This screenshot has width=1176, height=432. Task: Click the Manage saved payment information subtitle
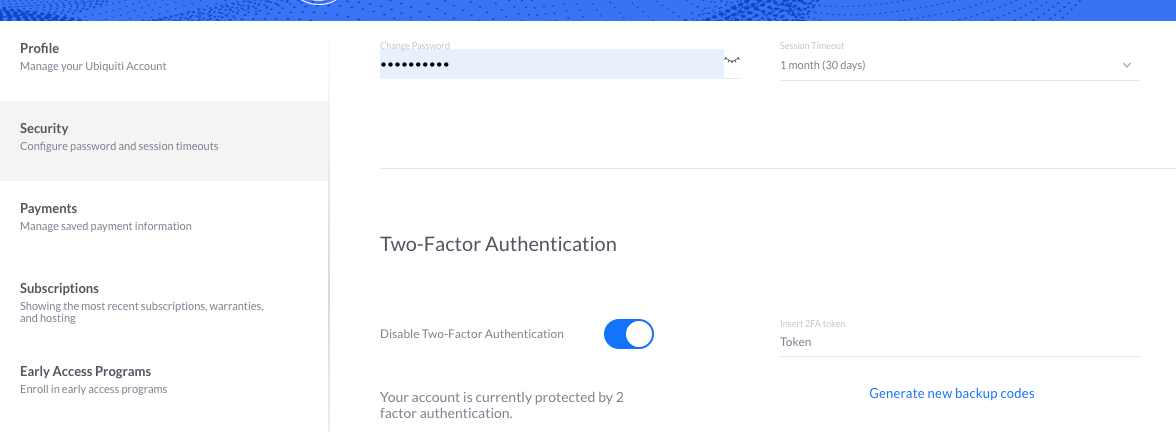pos(106,226)
